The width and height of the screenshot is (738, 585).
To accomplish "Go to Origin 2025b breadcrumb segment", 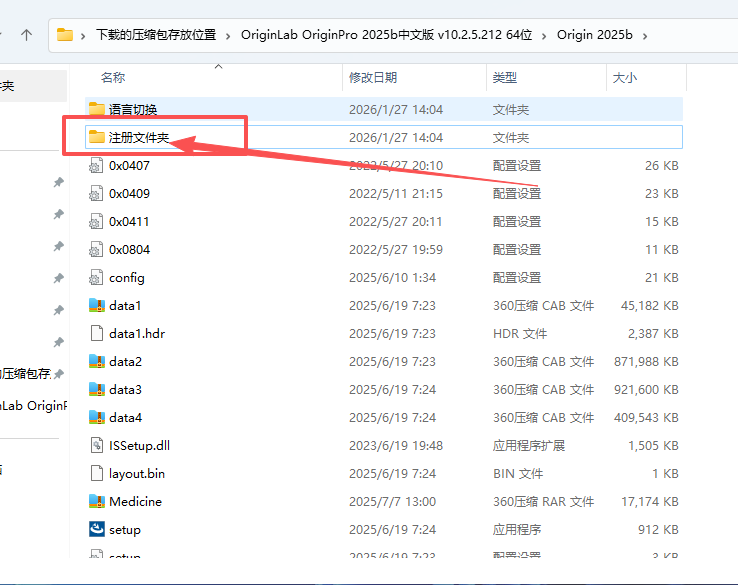I will point(594,35).
